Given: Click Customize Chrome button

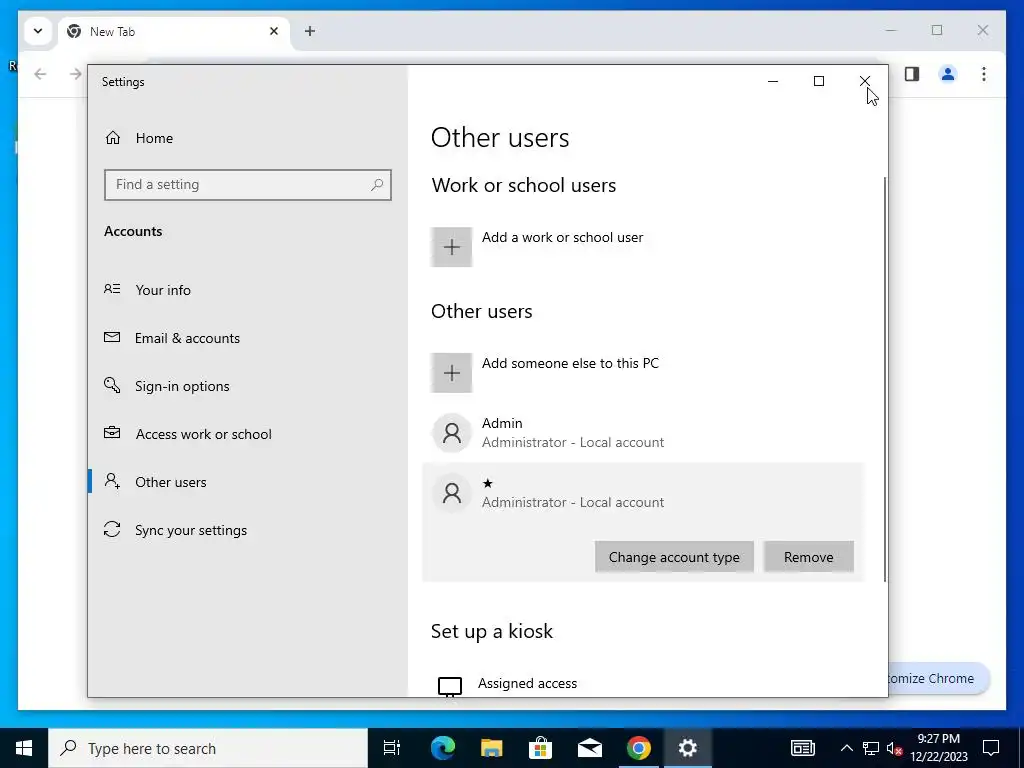Looking at the screenshot, I should pos(939,679).
